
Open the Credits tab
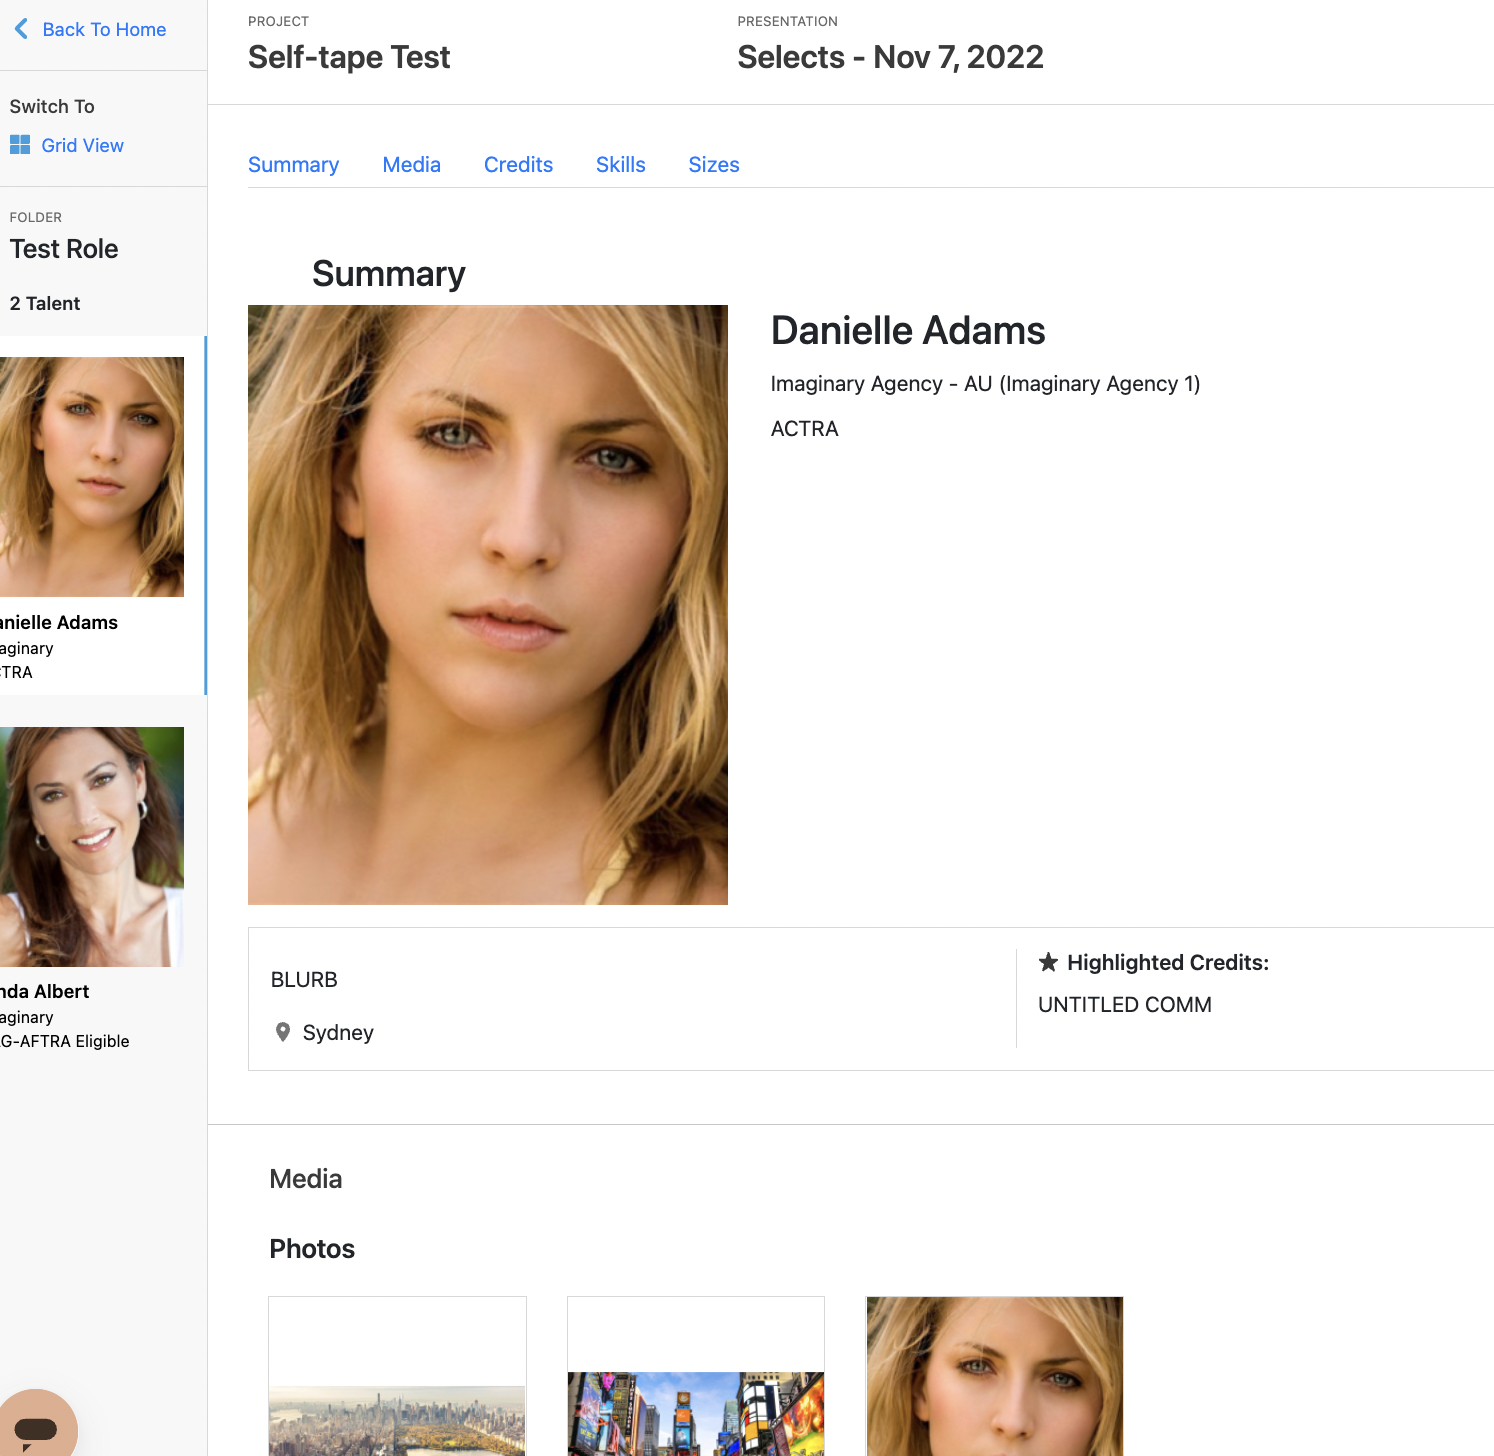click(x=518, y=165)
